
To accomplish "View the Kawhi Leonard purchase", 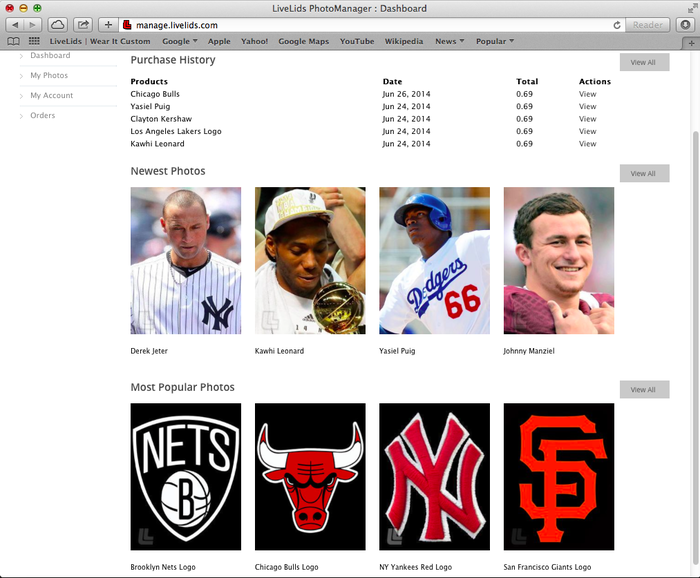I will pyautogui.click(x=588, y=144).
